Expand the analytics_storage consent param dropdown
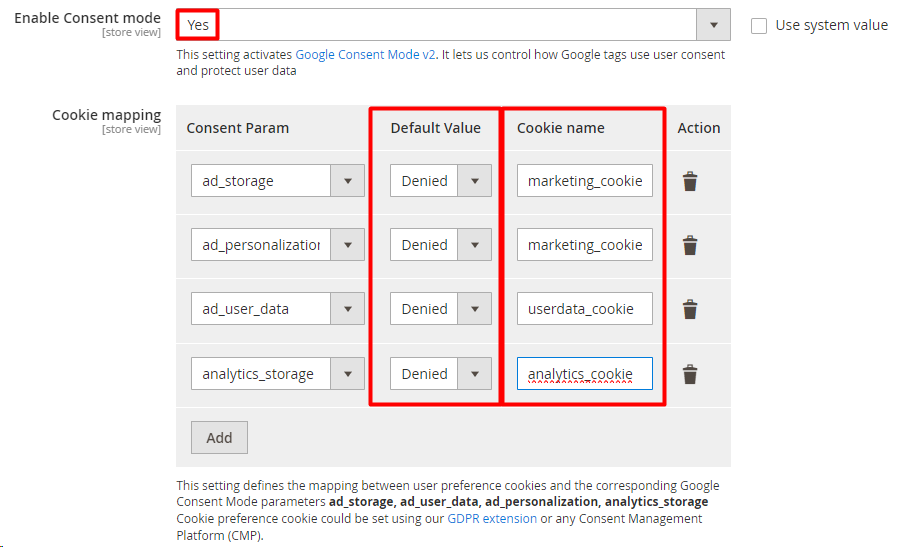Screen dimensions: 900x547 pos(277,374)
